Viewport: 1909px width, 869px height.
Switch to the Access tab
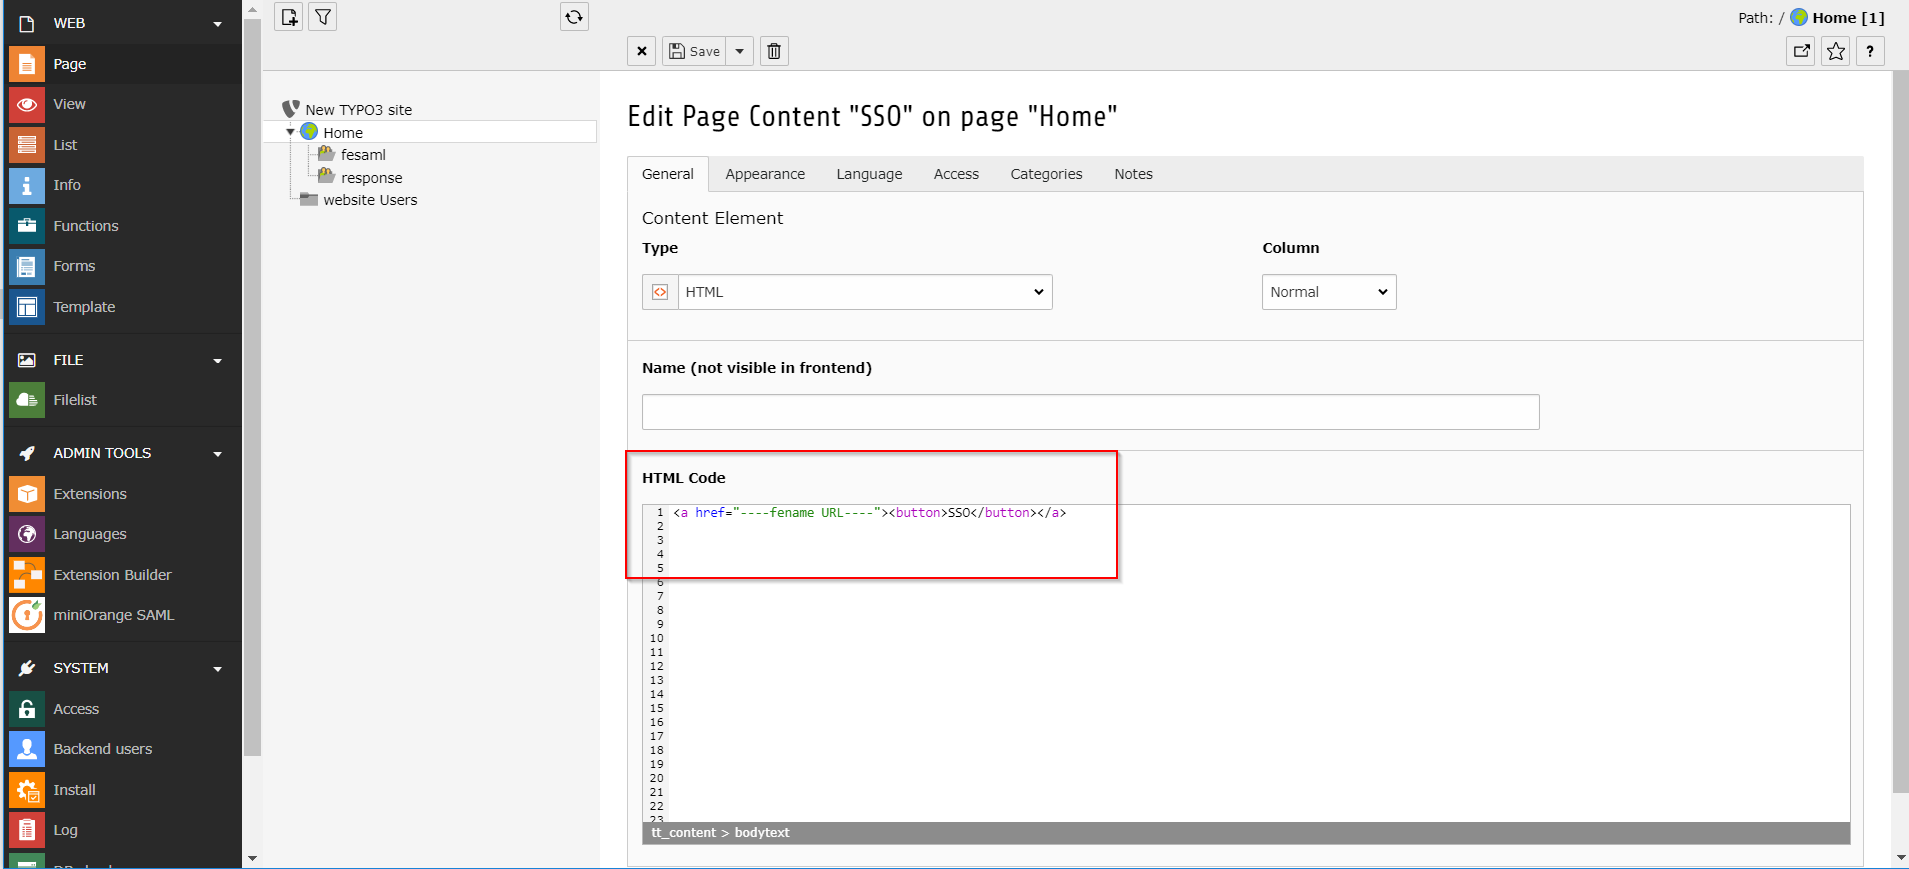tap(956, 174)
